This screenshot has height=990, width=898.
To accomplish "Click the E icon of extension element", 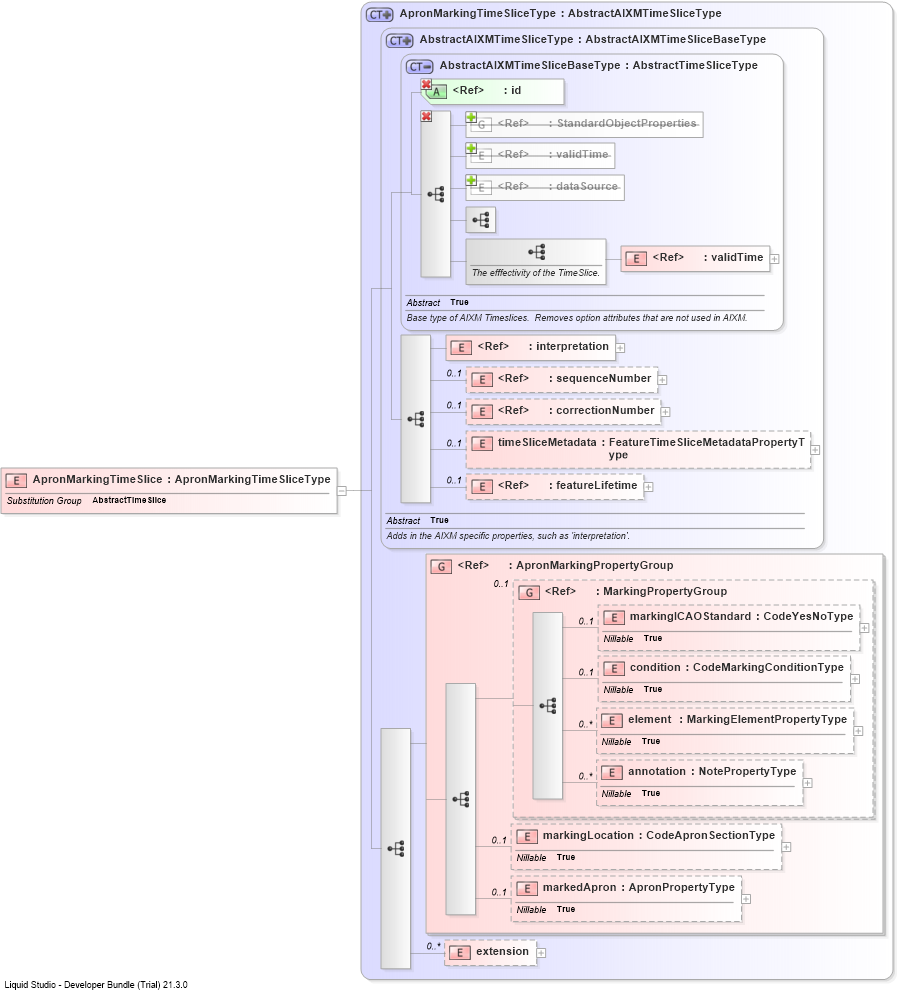I will click(x=460, y=953).
